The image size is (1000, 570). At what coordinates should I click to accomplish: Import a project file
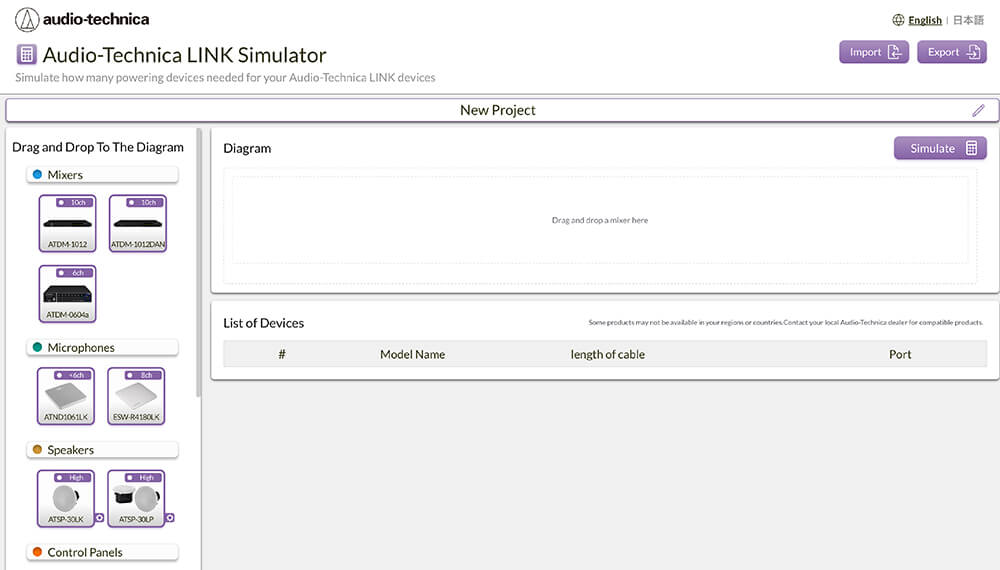point(874,52)
